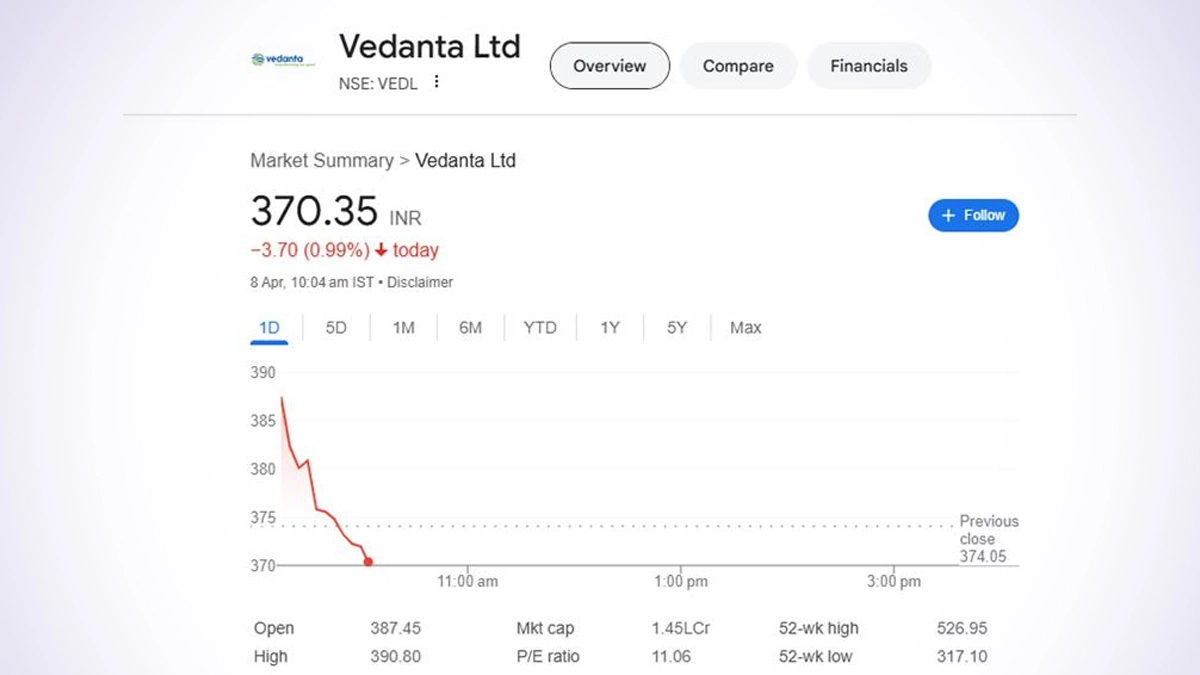Open the Market Summary breadcrumb link

tap(321, 161)
